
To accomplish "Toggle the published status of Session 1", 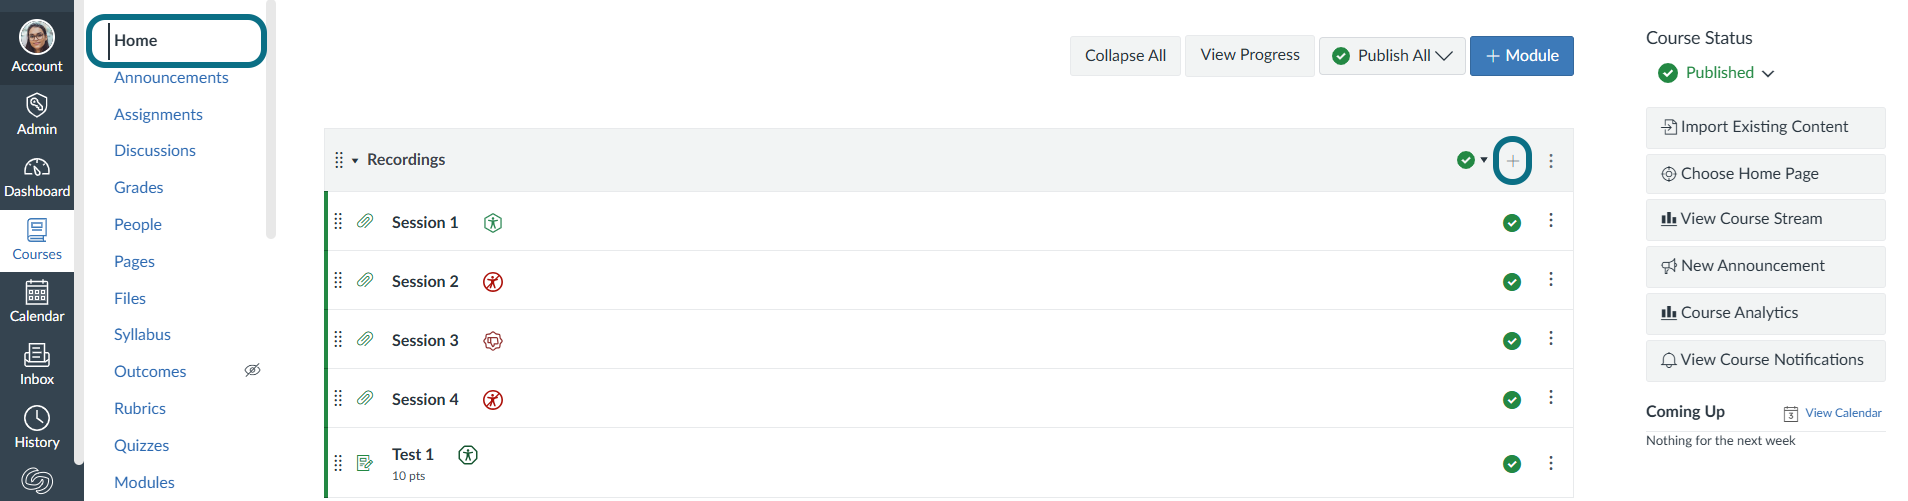I will [x=1512, y=223].
